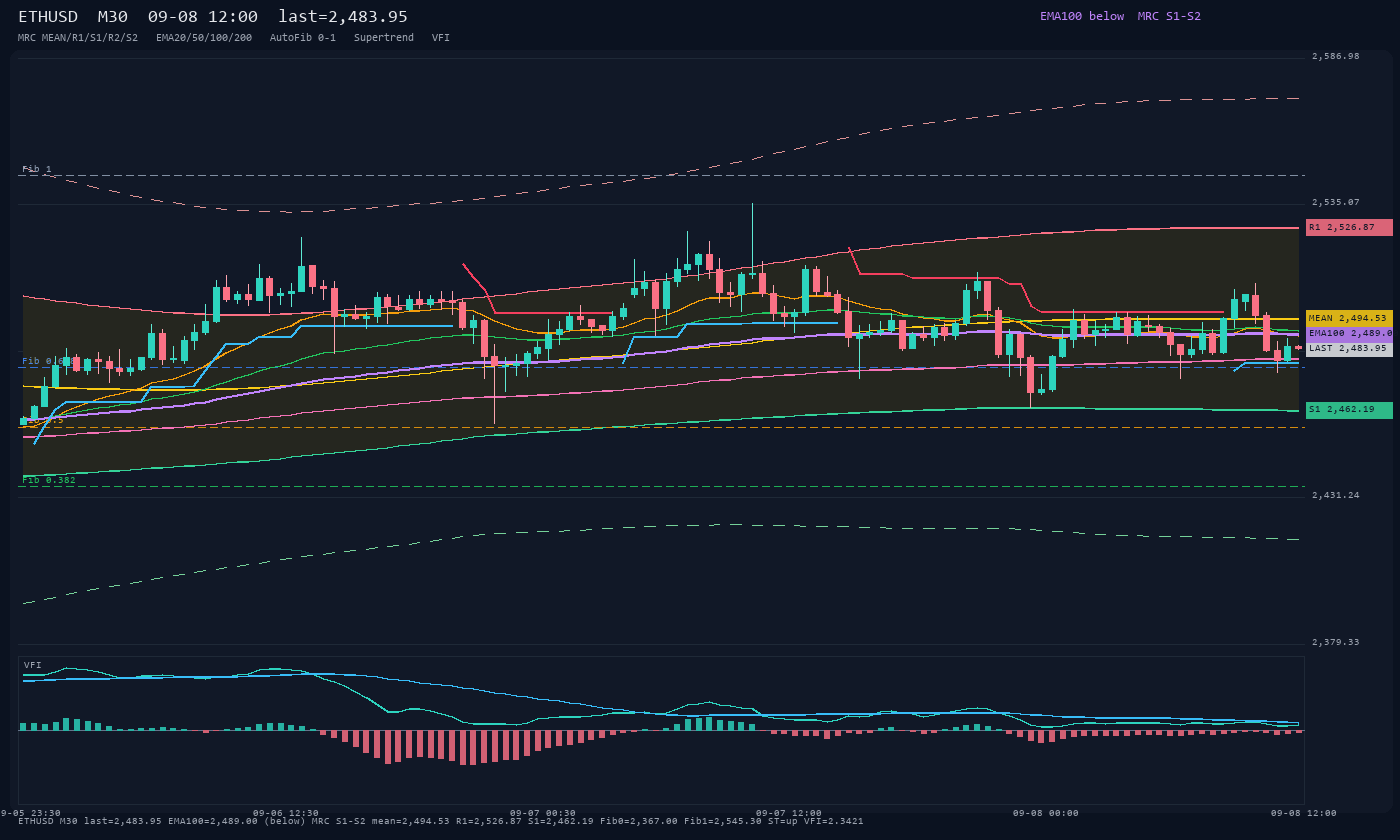Click the 2,379.33 price axis label
This screenshot has height=840, width=1400.
(1336, 642)
